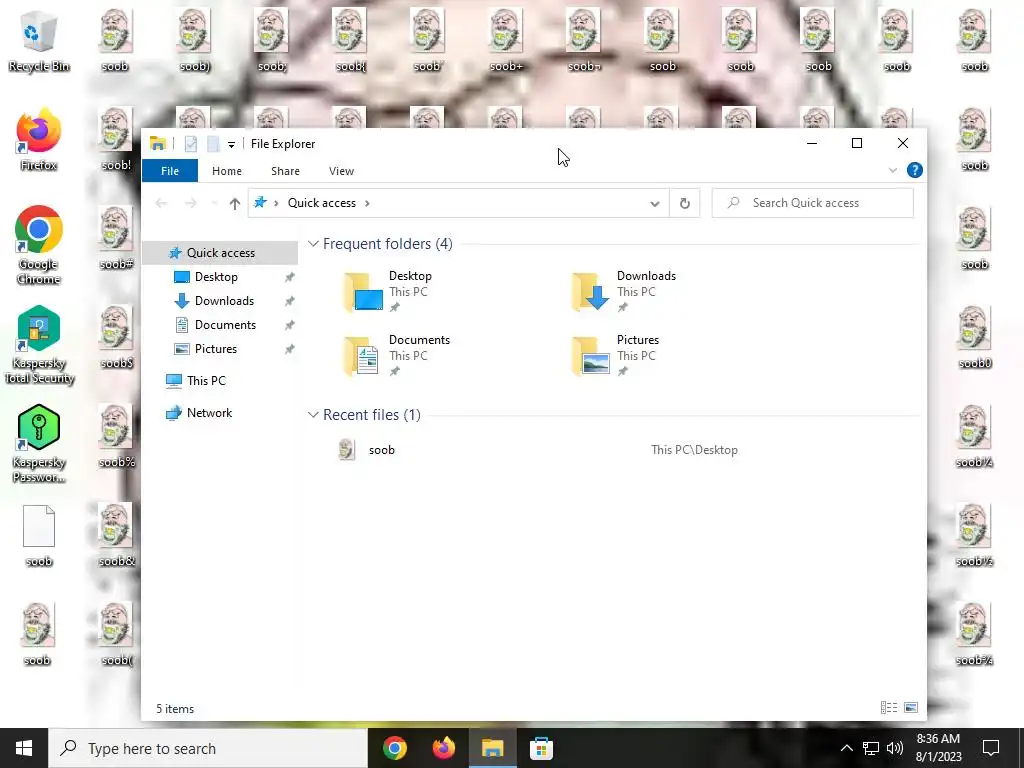This screenshot has width=1024, height=768.
Task: Select the soob+ desktop icon
Action: [x=506, y=40]
